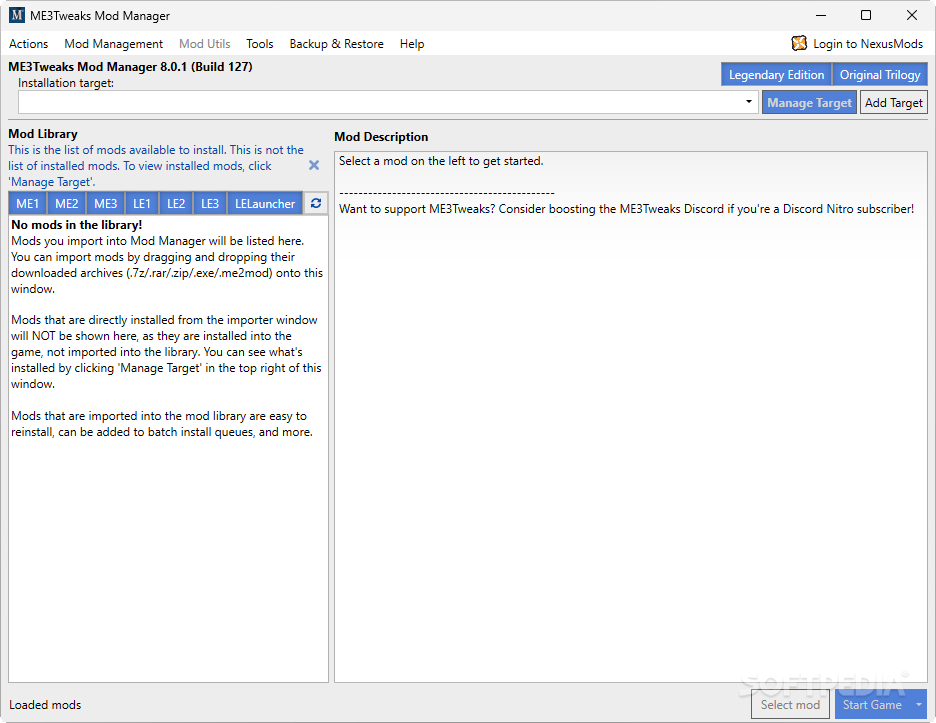Click the NexusMods logo icon
The height and width of the screenshot is (723, 936).
tap(799, 43)
